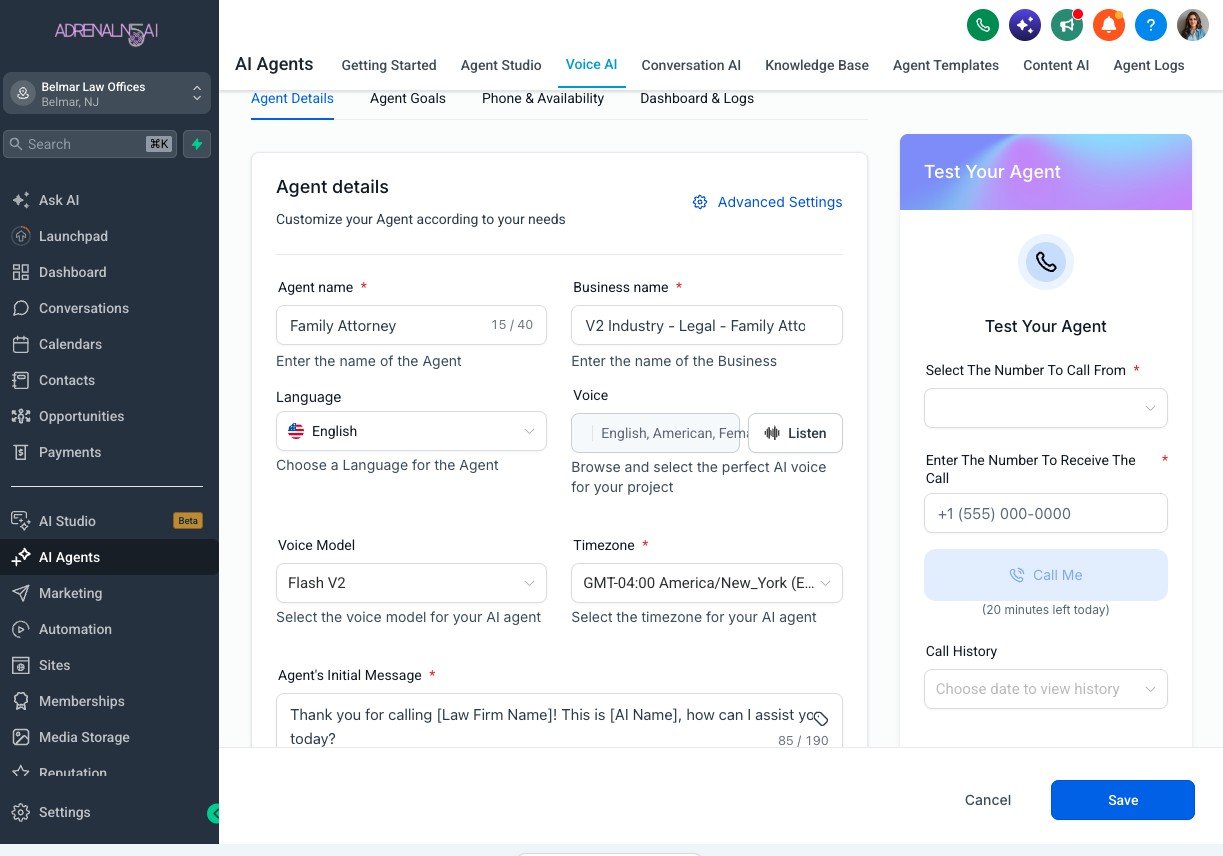Viewport: 1223px width, 856px height.
Task: Open the megaphone announcements icon
Action: [x=1067, y=24]
